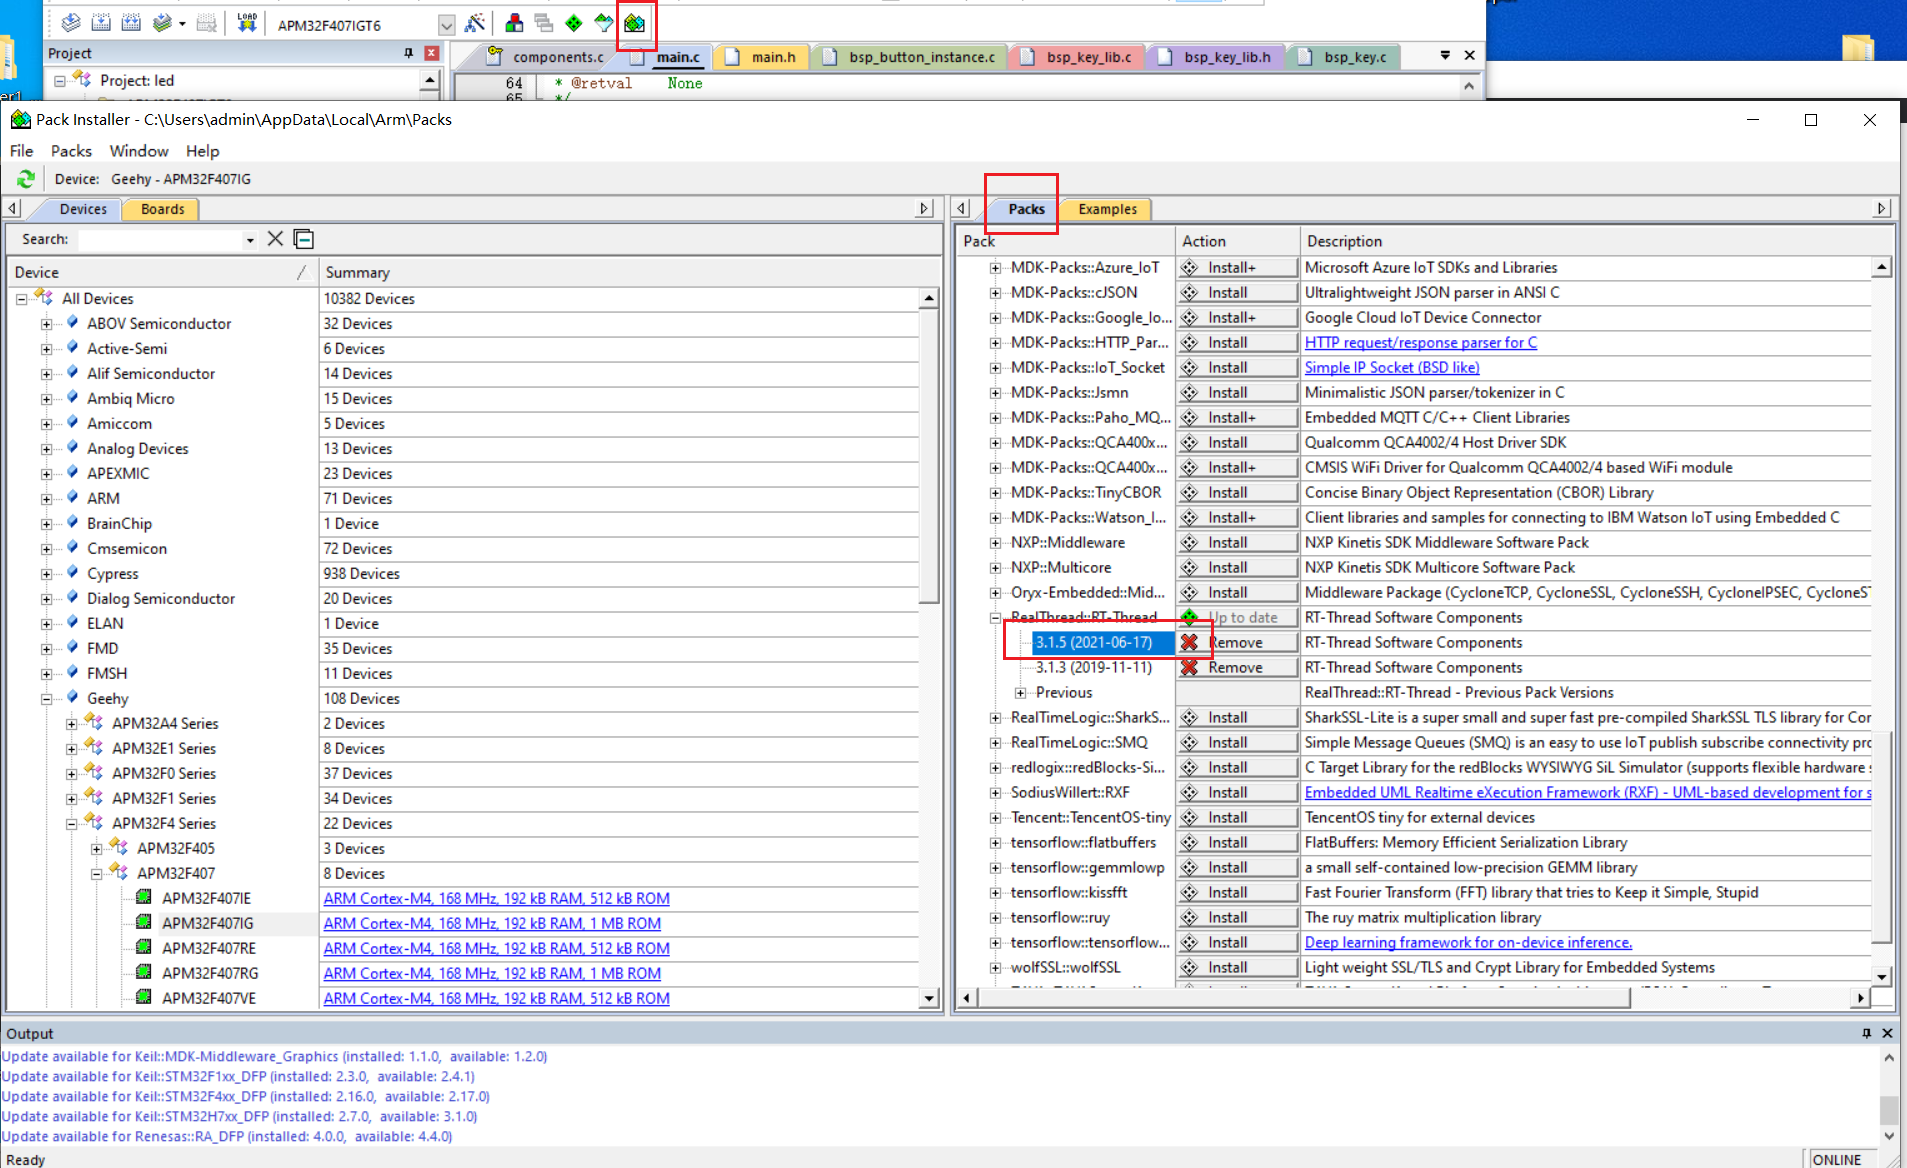Viewport: 1907px width, 1168px height.
Task: Switch to the Examples tab
Action: pos(1107,209)
